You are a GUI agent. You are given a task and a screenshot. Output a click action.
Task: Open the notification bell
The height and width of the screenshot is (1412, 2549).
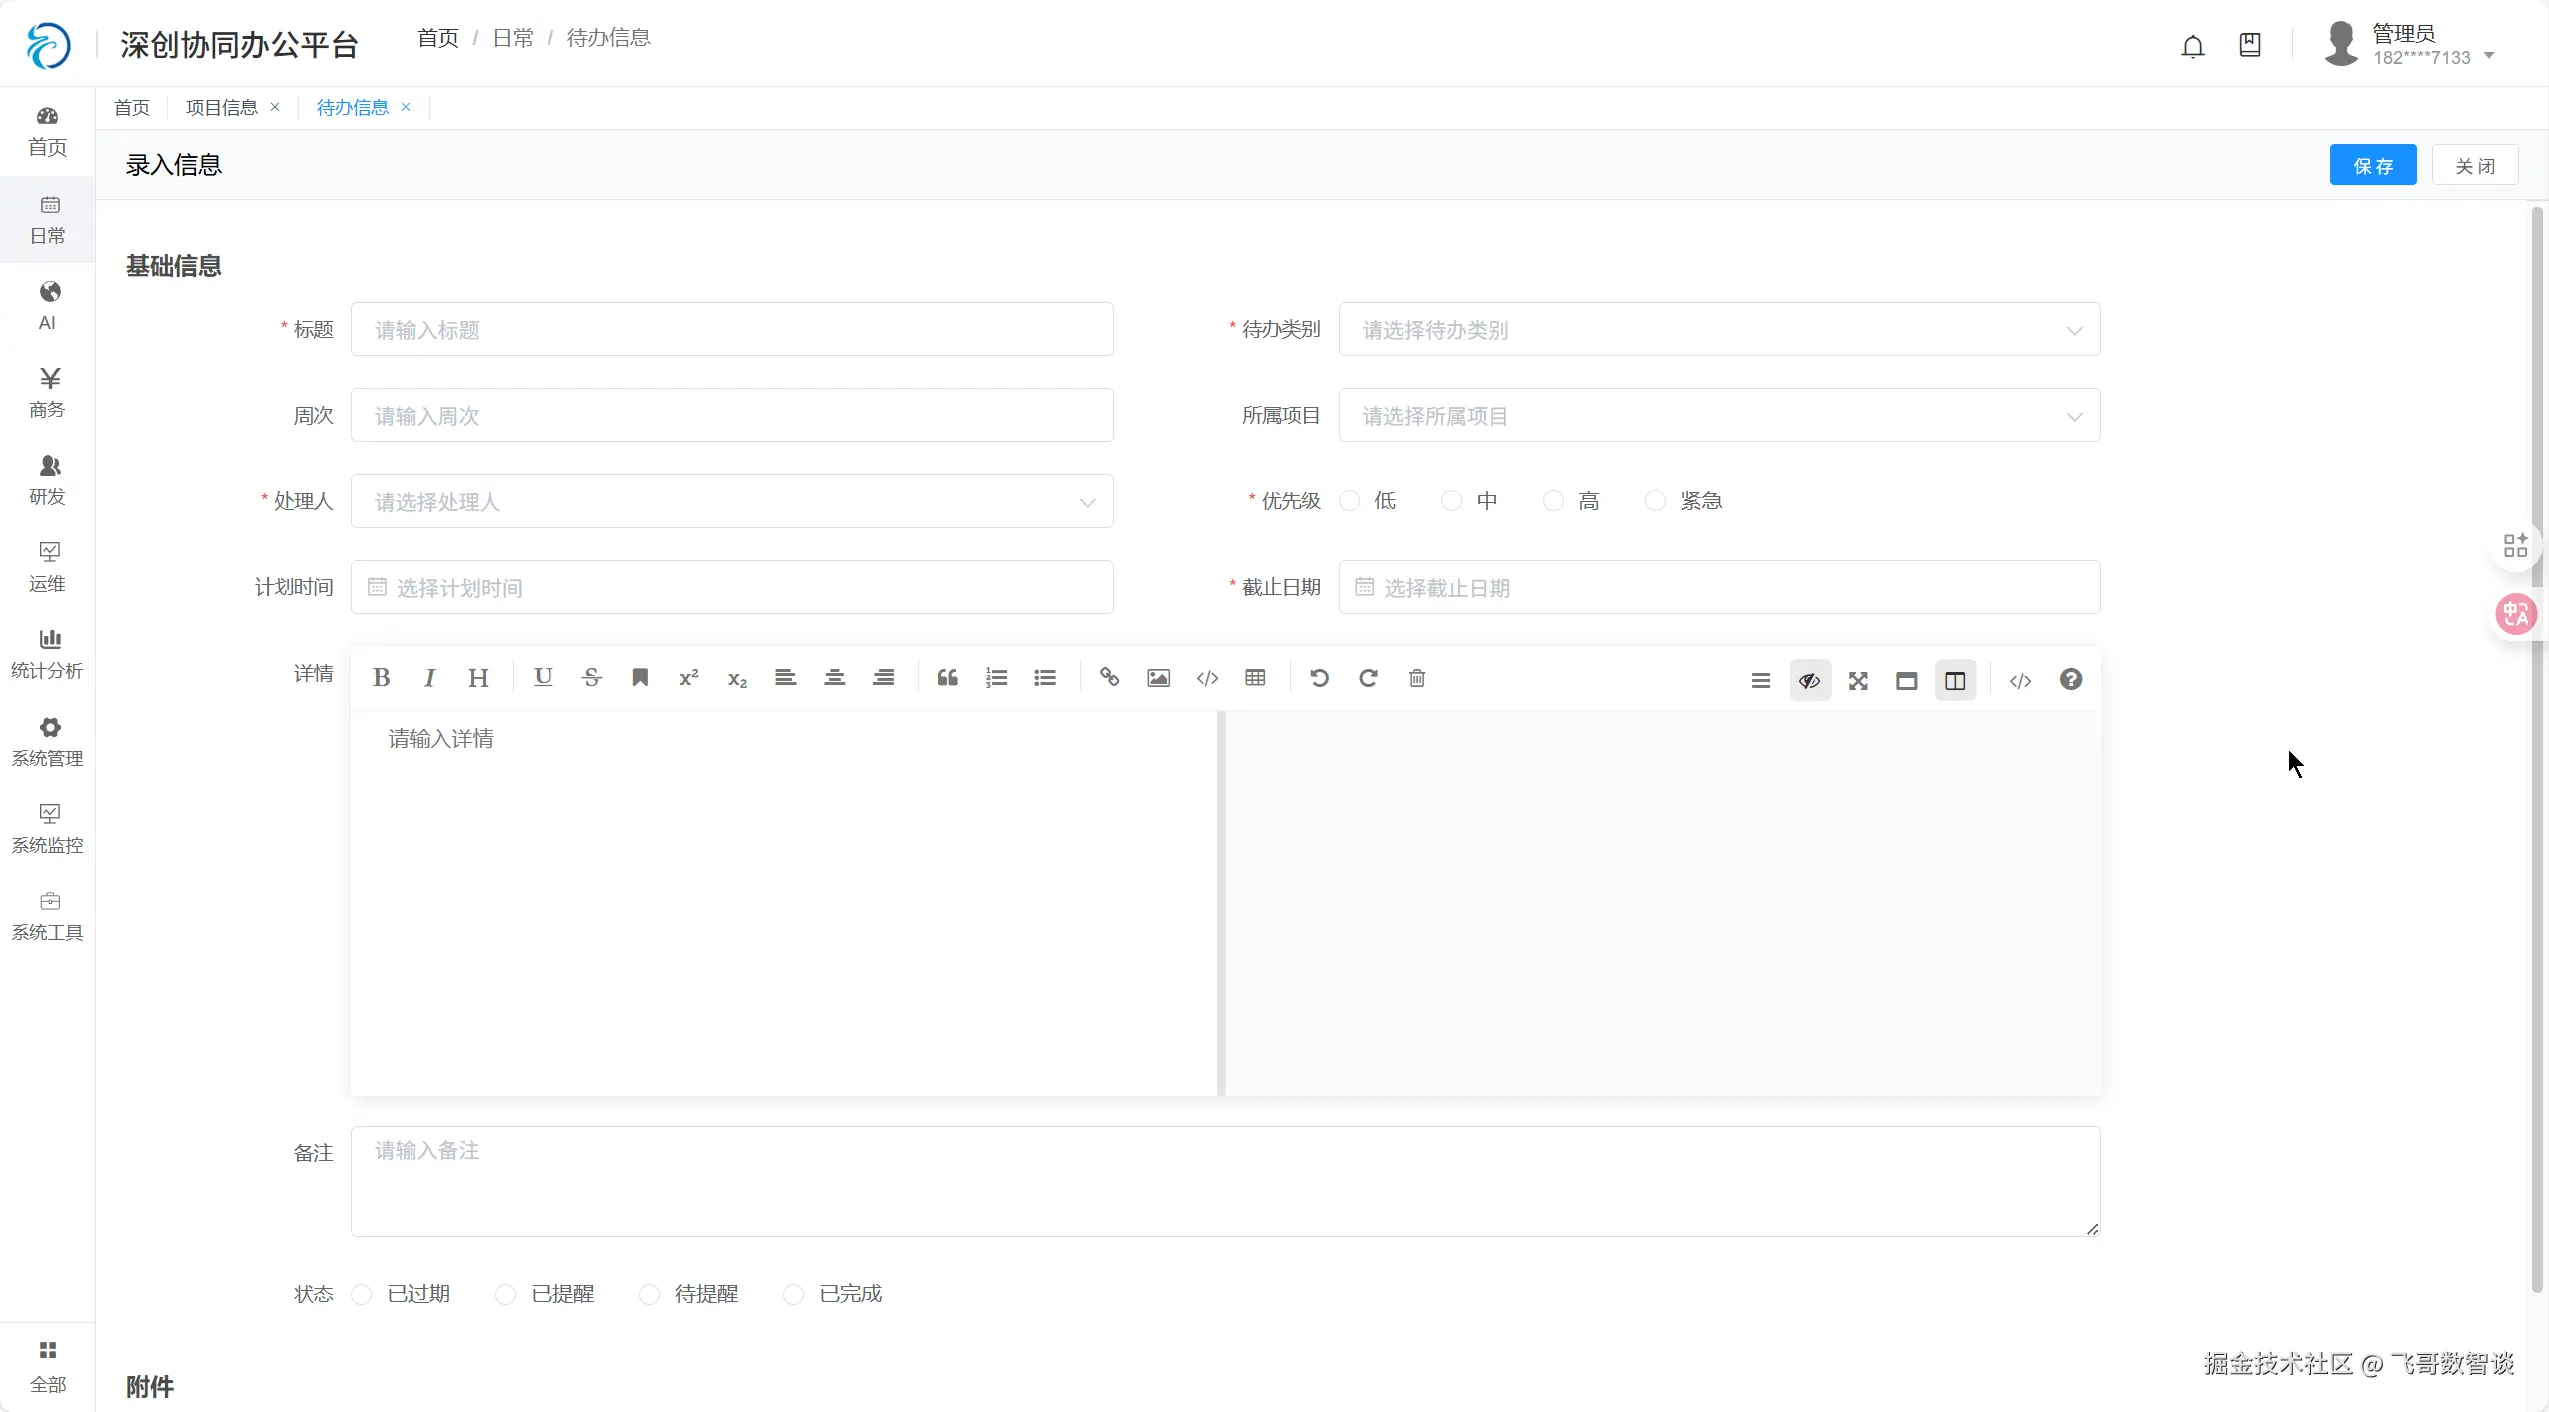pyautogui.click(x=2192, y=46)
